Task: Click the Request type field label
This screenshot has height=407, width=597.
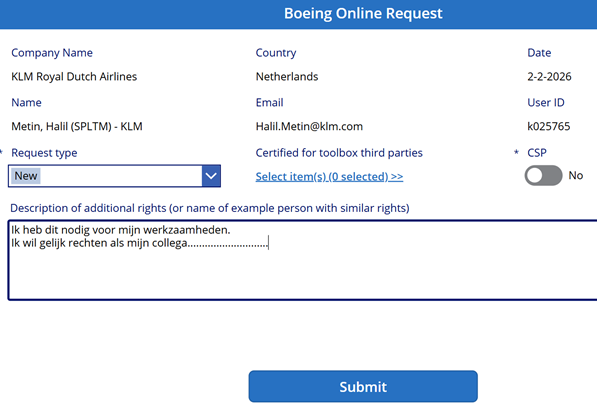Action: (x=44, y=153)
